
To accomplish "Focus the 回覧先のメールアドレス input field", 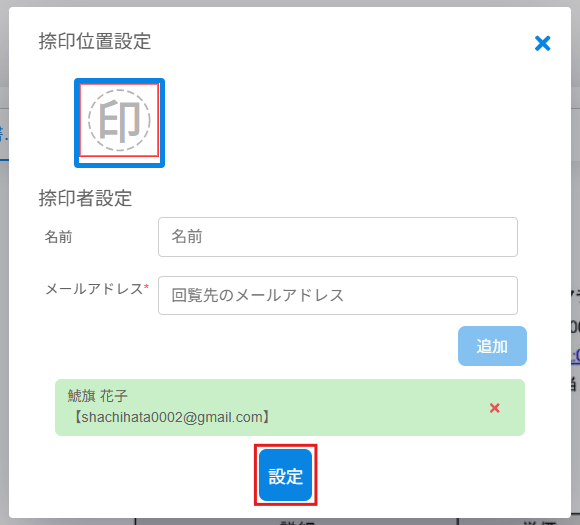I will 338,295.
